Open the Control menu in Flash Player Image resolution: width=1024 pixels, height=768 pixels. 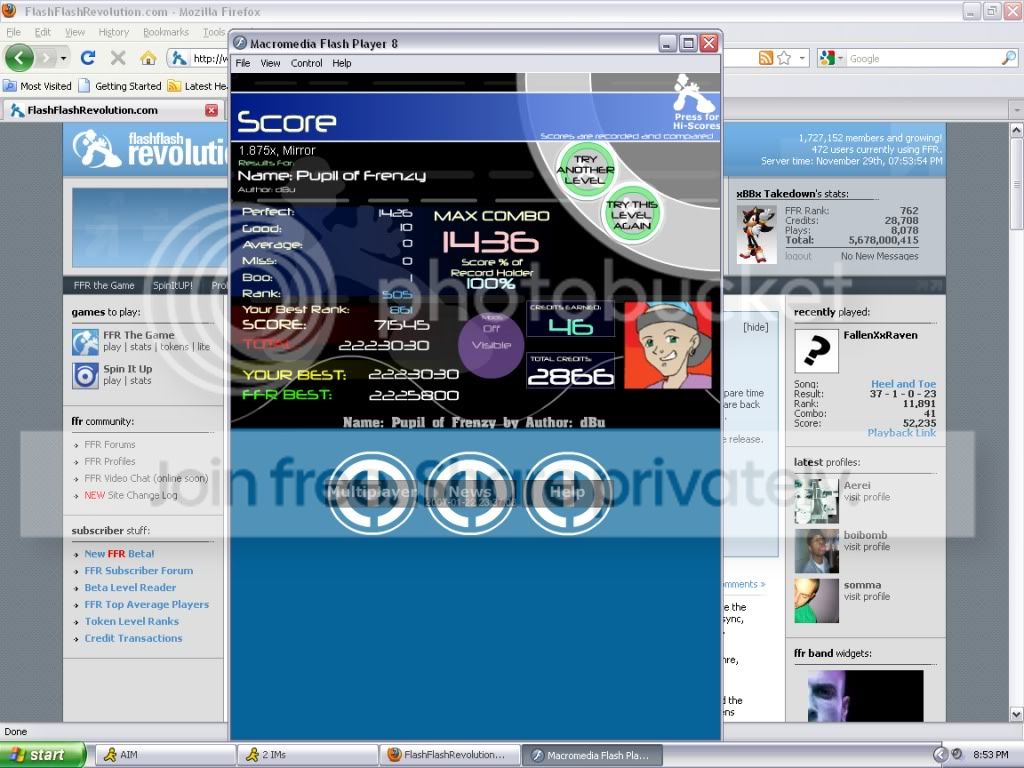pos(306,63)
